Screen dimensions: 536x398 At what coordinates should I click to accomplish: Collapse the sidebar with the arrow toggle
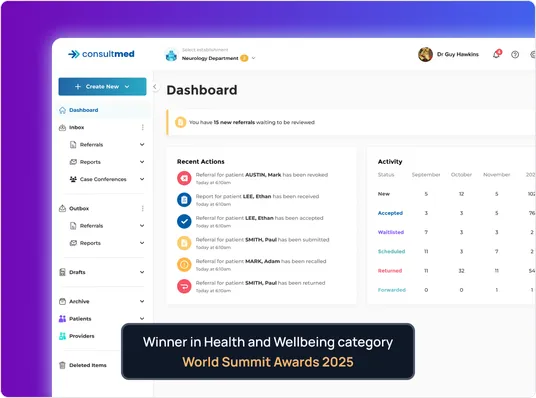tap(155, 87)
